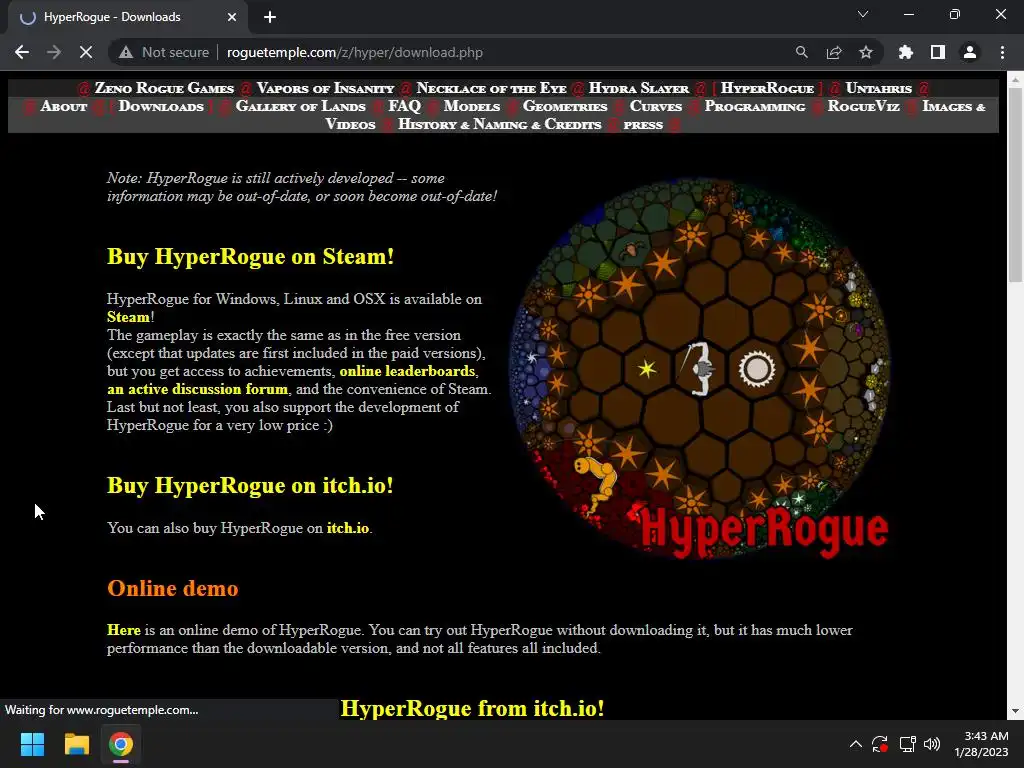Click Buy HyperRogue on Steam! heading
Image resolution: width=1024 pixels, height=768 pixels.
(x=250, y=256)
